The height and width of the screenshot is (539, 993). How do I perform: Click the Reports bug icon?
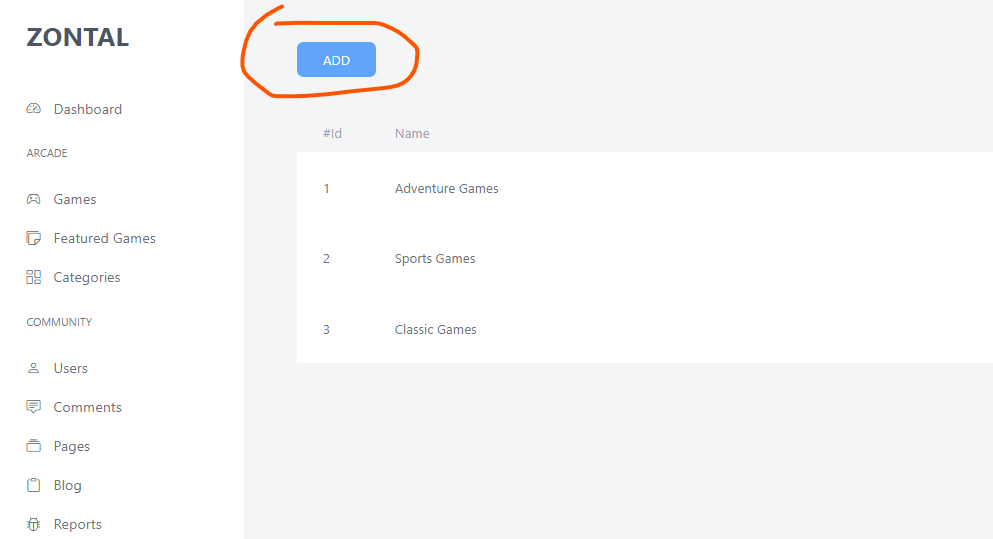(x=34, y=524)
